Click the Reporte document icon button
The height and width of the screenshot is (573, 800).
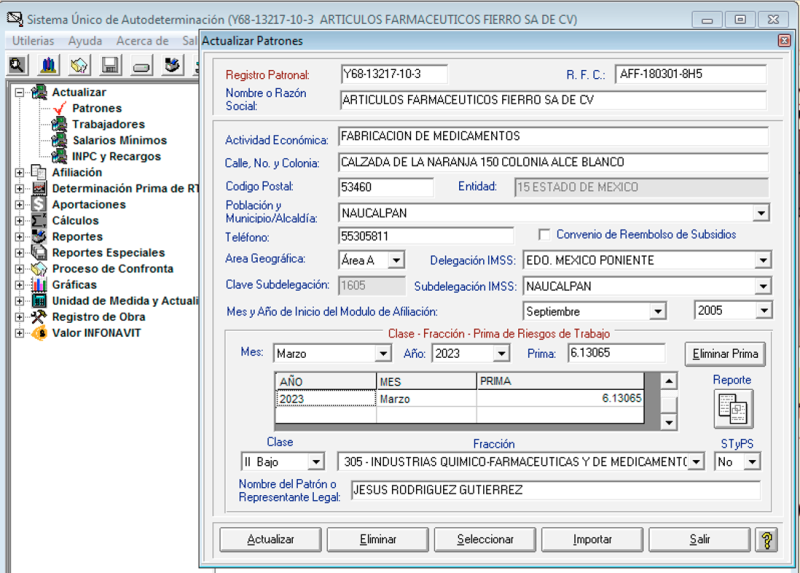pos(733,409)
